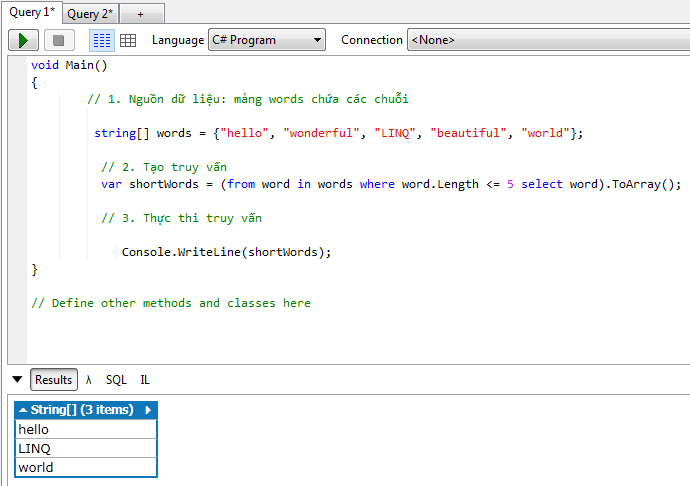Image resolution: width=690 pixels, height=486 pixels.
Task: Open the Connection dropdown showing <None>
Action: click(547, 40)
